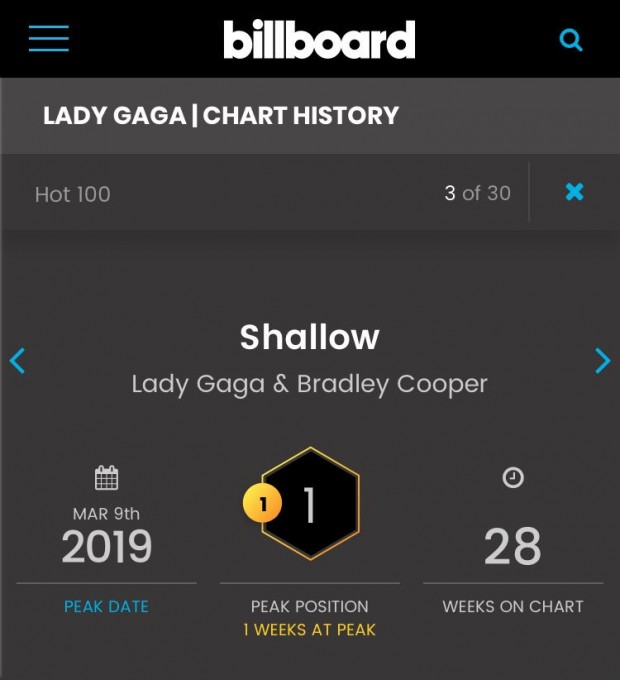Click the hexagon peak position 1
This screenshot has width=620, height=680.
pos(310,503)
